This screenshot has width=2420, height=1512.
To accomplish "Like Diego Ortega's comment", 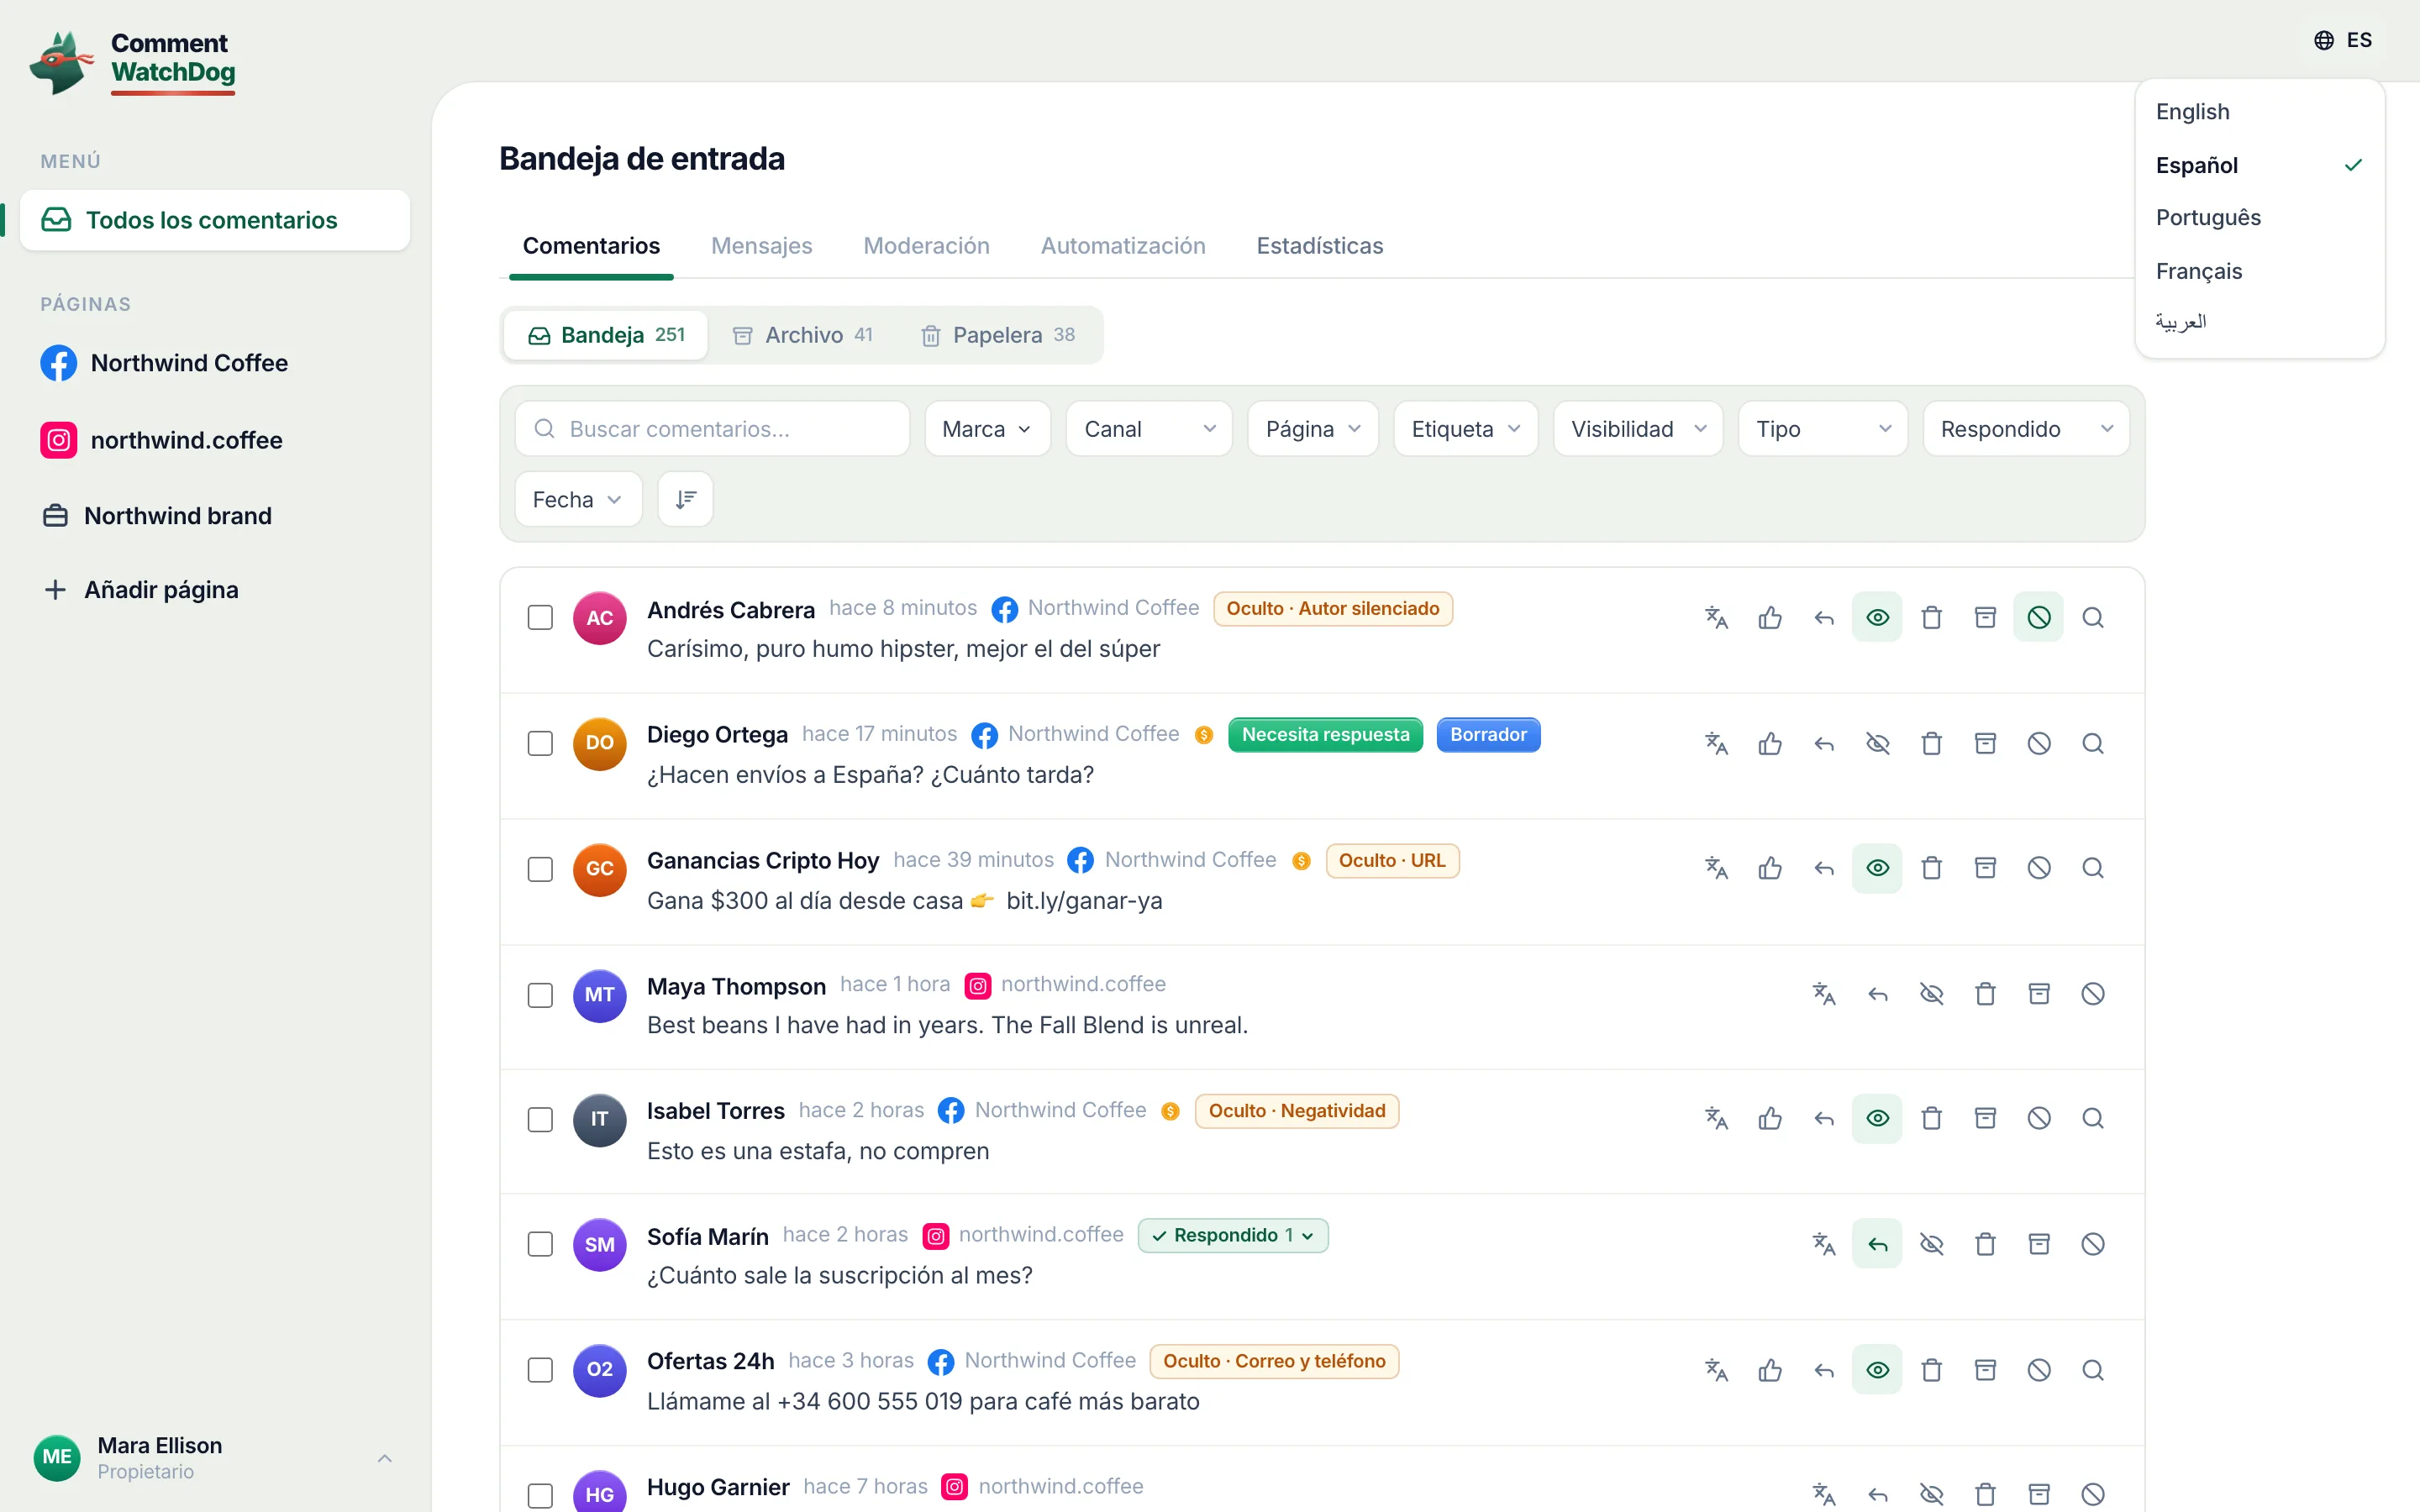I will click(x=1770, y=744).
